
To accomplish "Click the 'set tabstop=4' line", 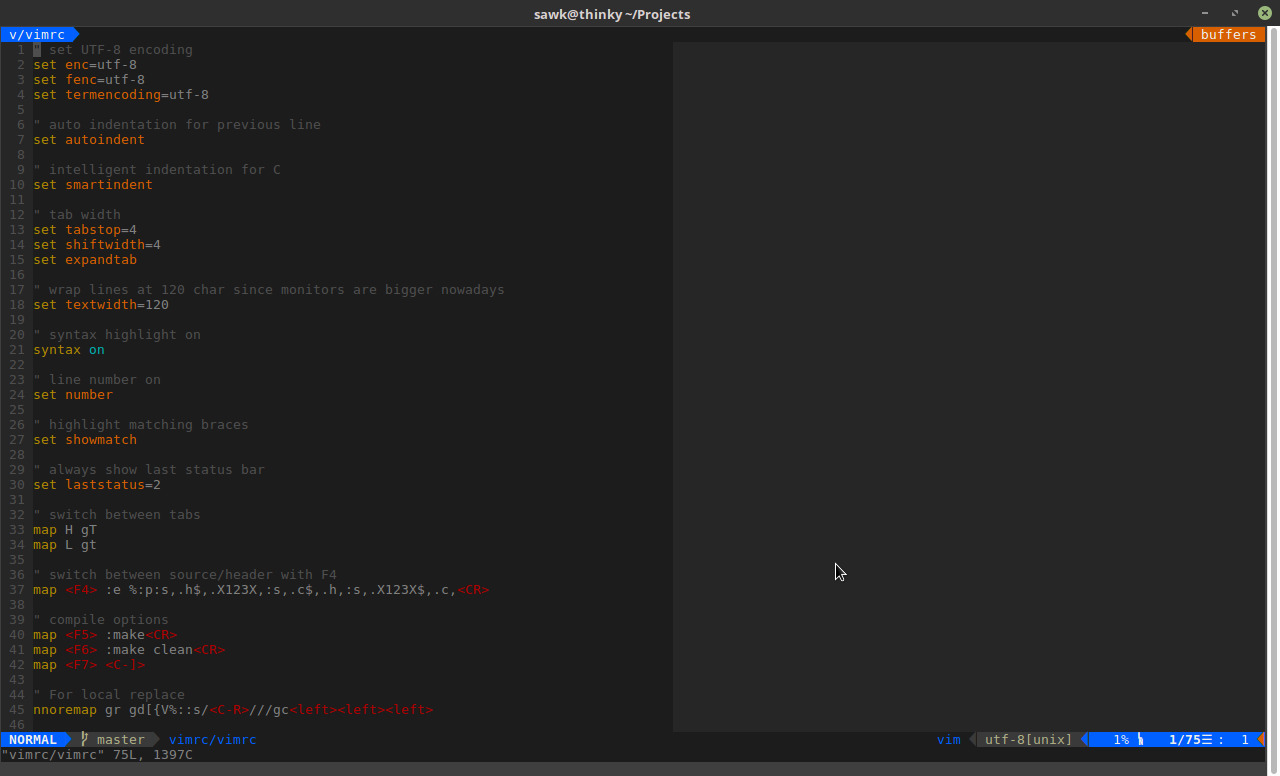I will pos(85,230).
